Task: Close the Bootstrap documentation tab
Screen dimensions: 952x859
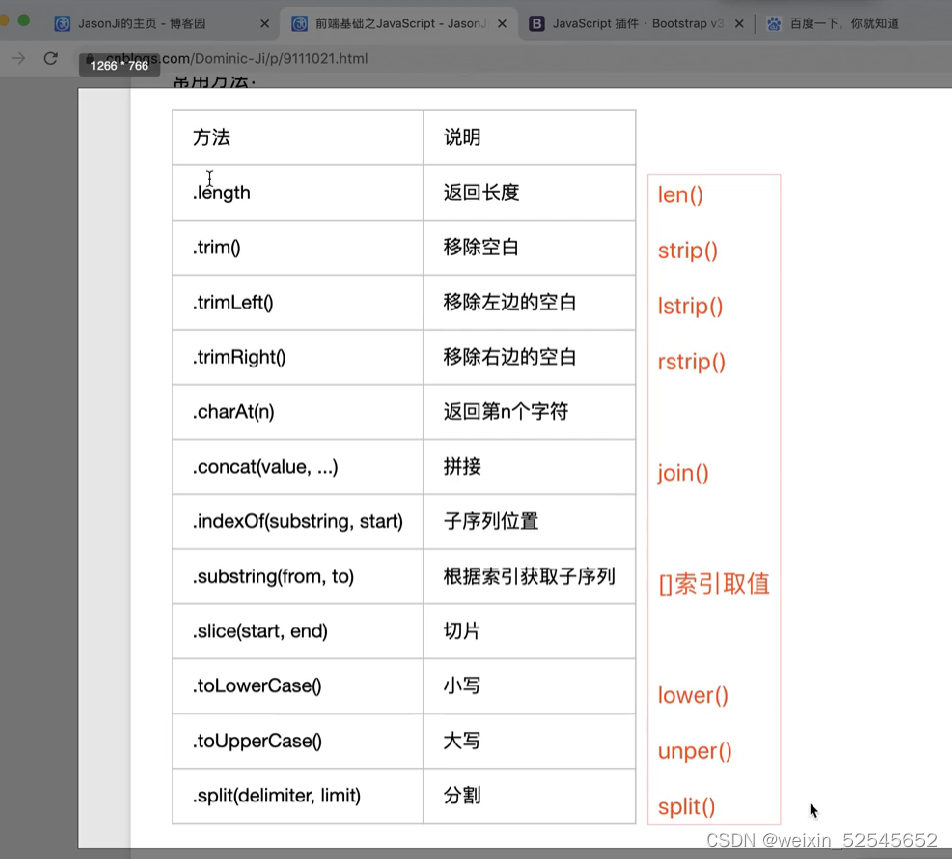Action: tap(738, 23)
